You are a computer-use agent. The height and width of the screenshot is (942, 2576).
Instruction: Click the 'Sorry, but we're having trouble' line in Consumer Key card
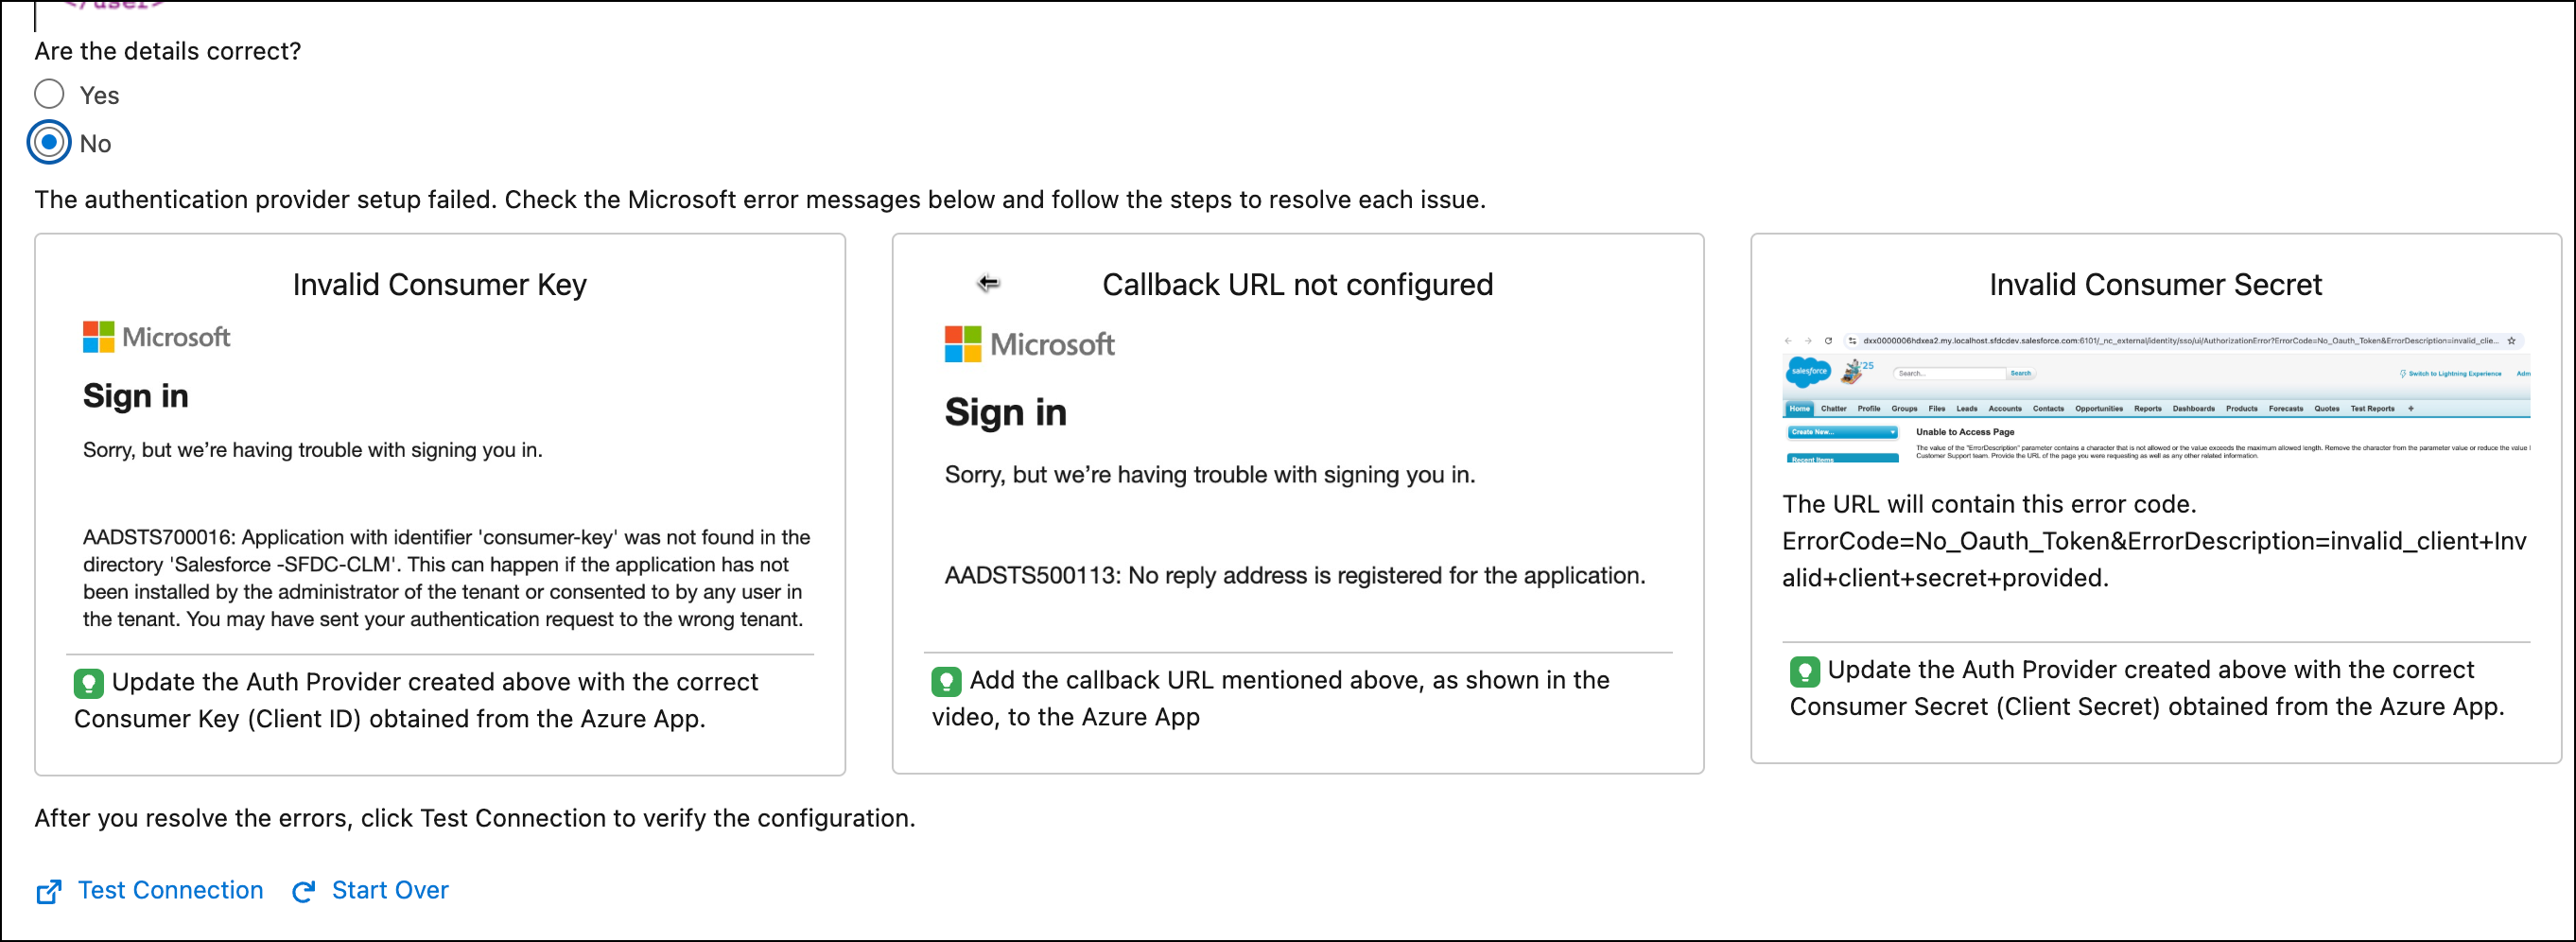[313, 450]
